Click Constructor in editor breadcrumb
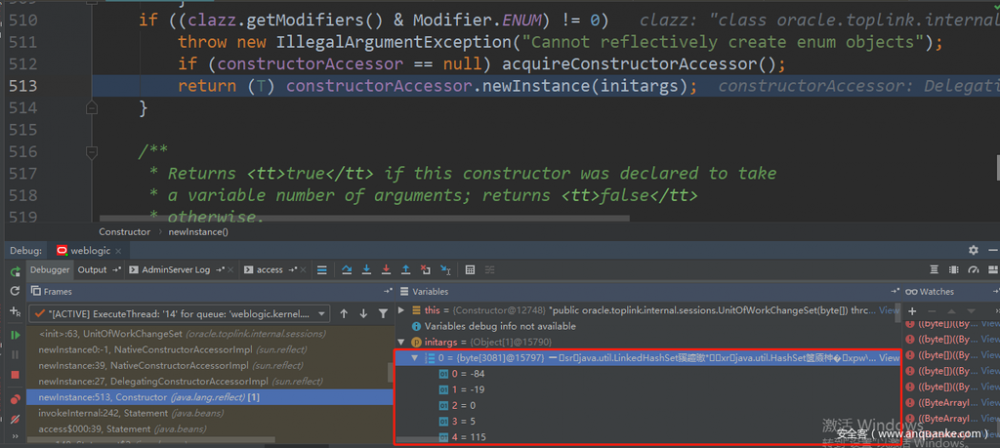 coord(124,232)
